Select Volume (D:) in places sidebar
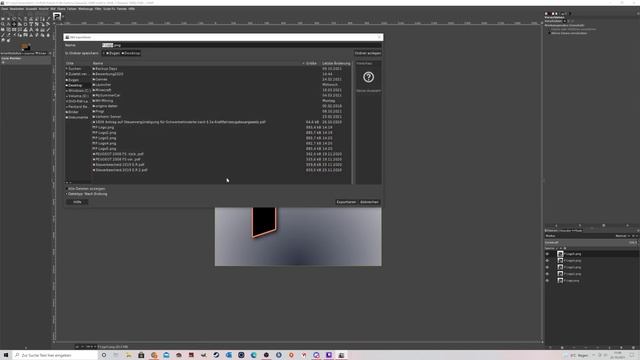The image size is (640, 360). (x=78, y=96)
